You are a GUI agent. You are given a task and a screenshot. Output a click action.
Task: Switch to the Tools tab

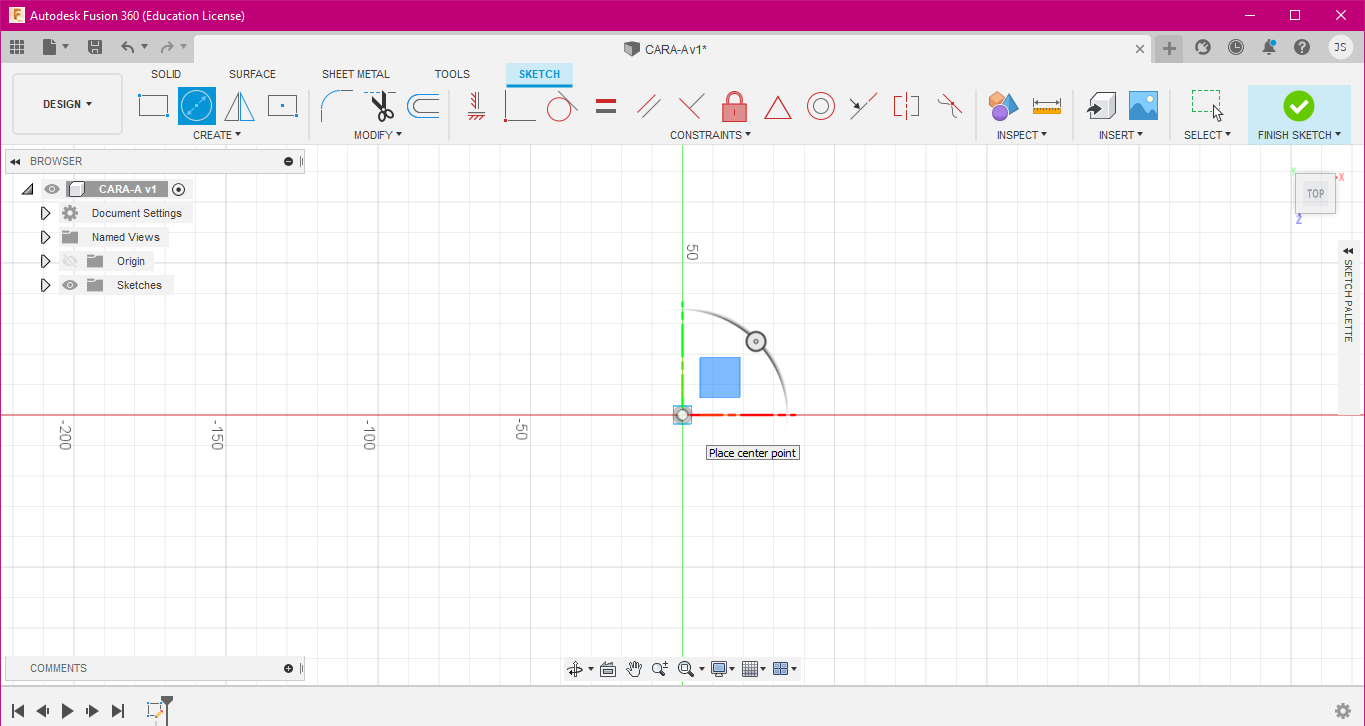[x=452, y=74]
